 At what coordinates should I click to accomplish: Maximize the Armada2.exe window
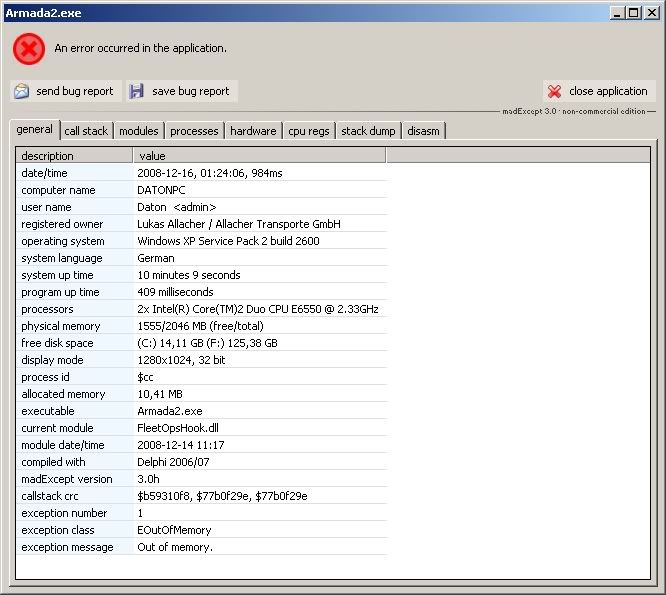pyautogui.click(x=633, y=13)
